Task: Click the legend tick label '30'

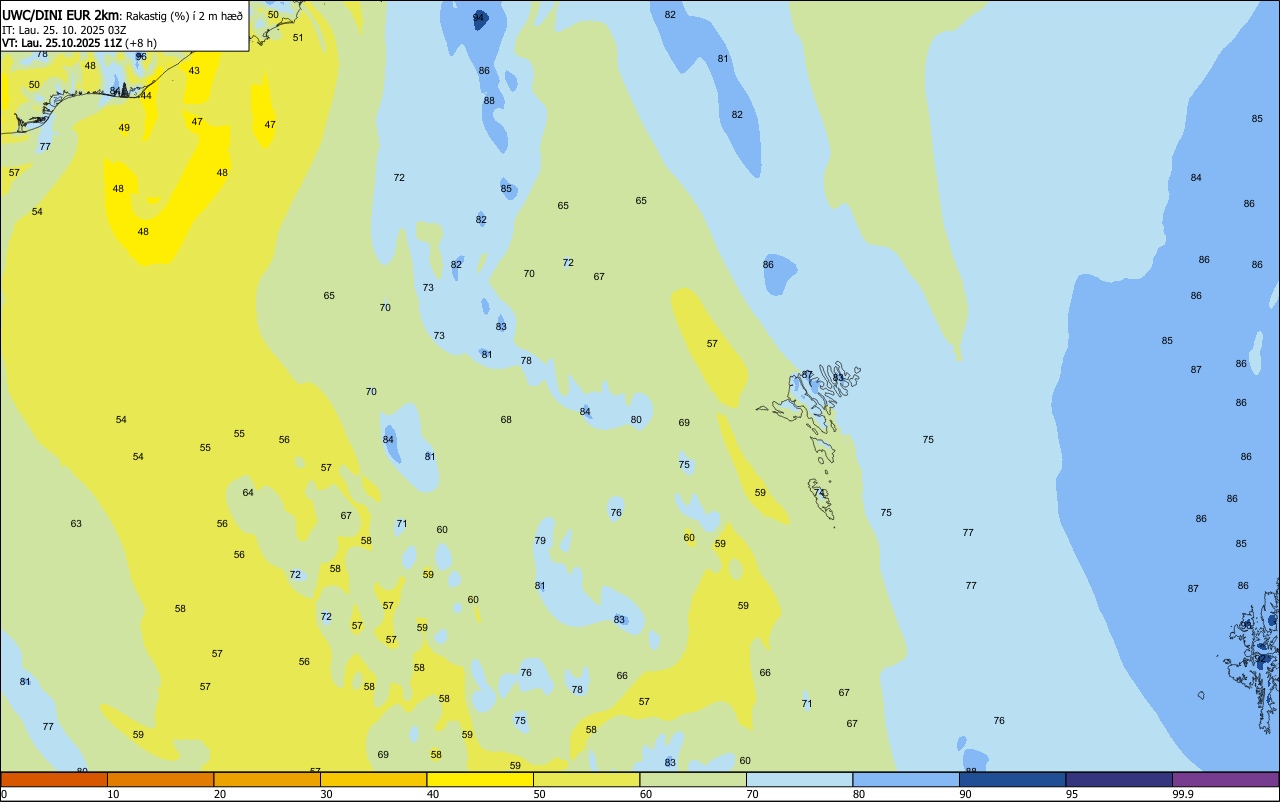Action: [326, 794]
